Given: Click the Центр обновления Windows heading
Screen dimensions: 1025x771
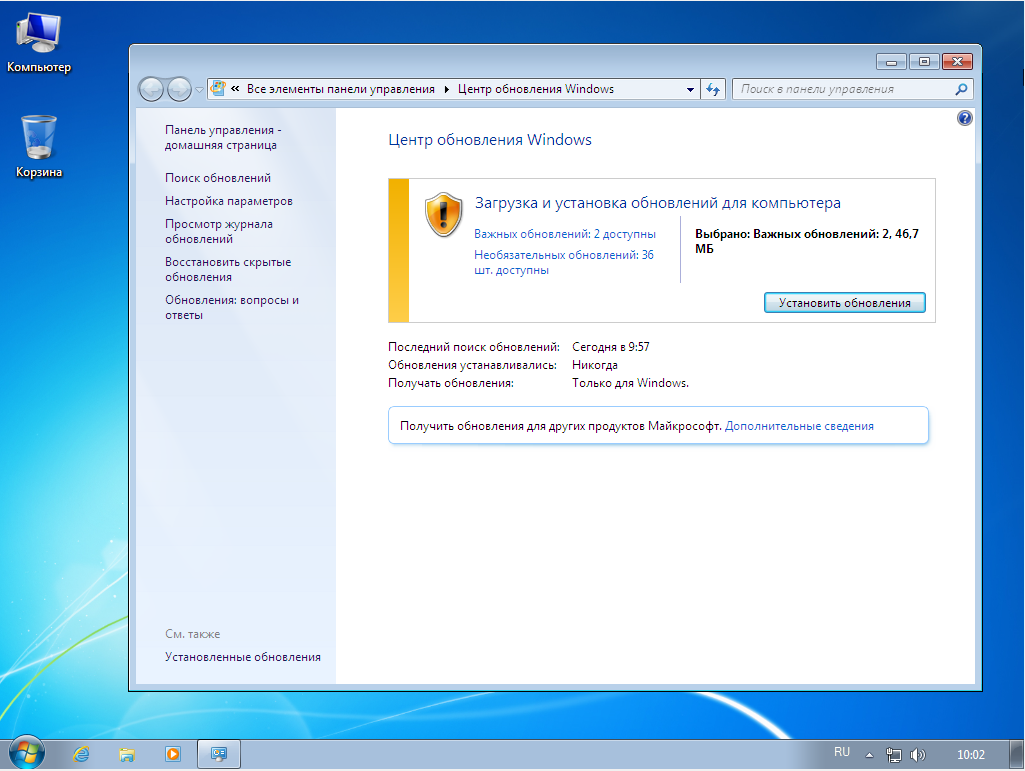Looking at the screenshot, I should tap(490, 140).
